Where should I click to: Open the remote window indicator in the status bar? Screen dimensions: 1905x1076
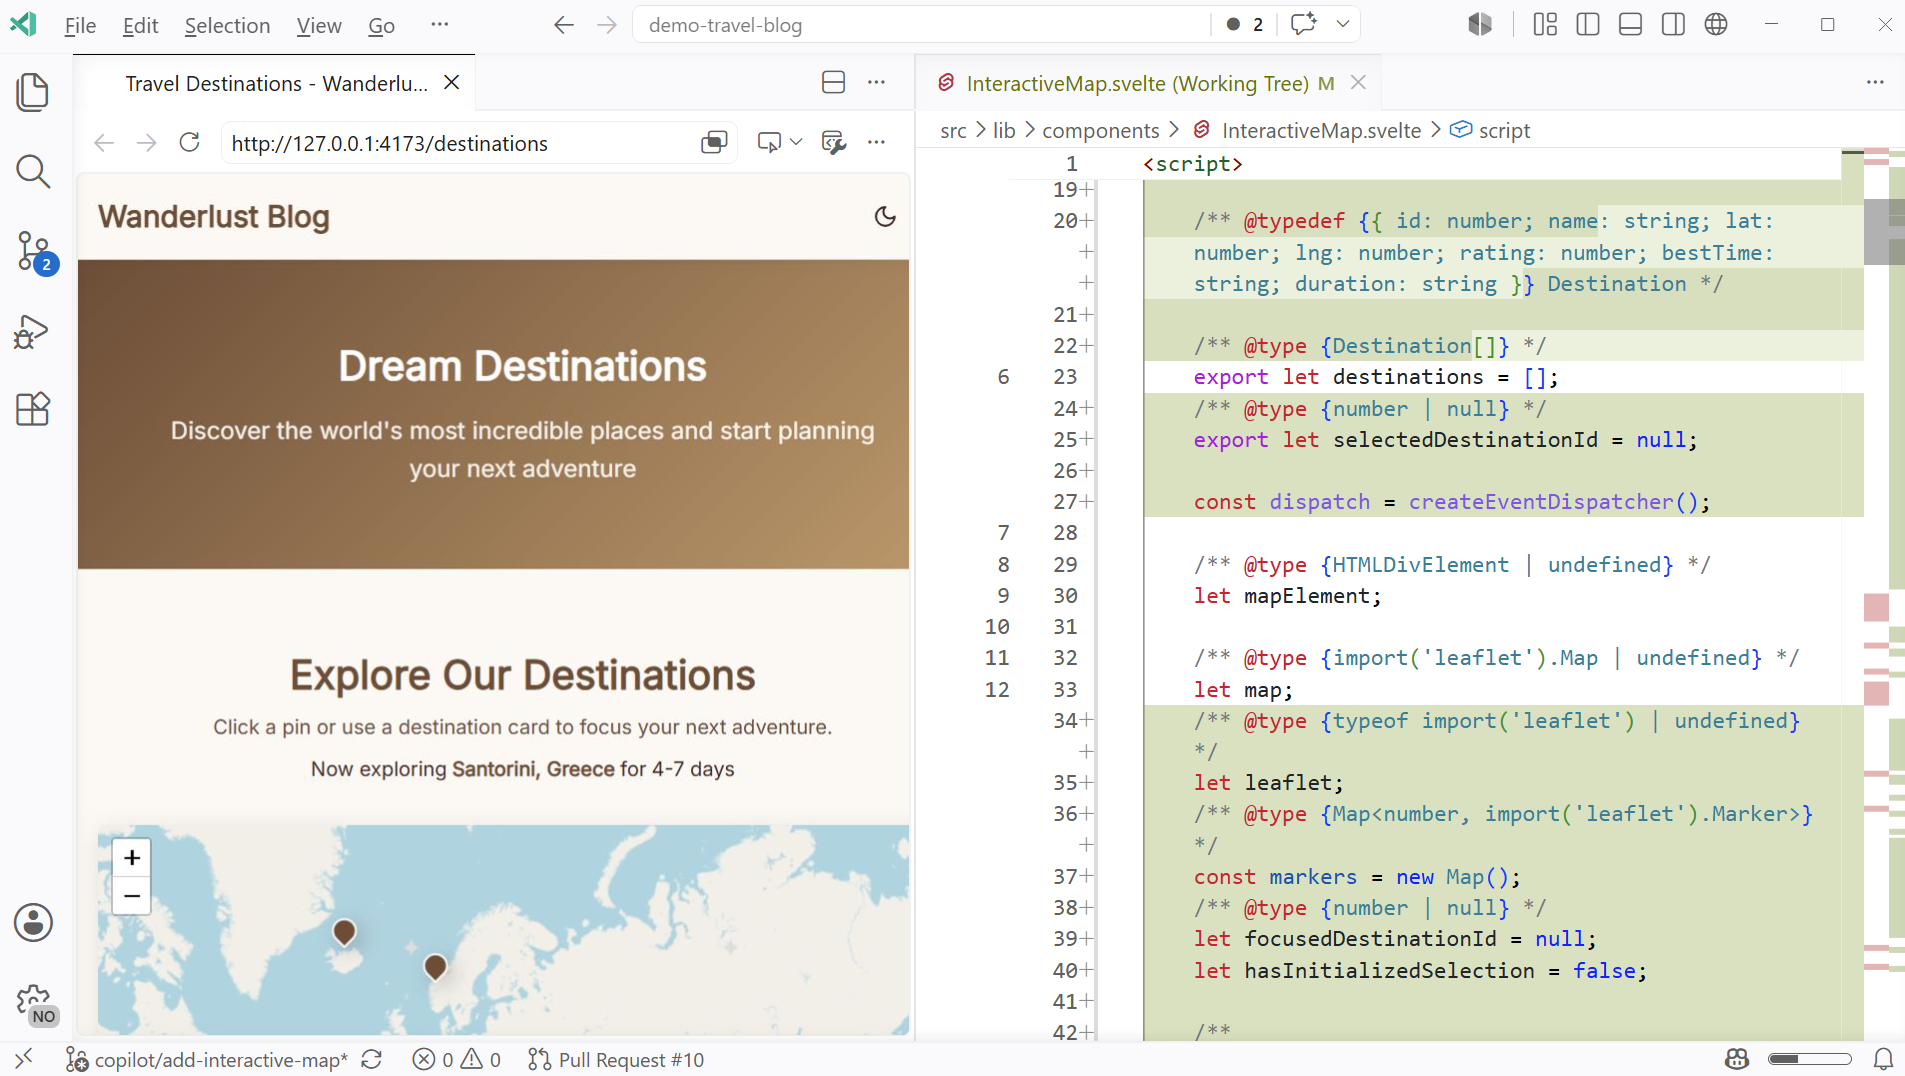24,1059
